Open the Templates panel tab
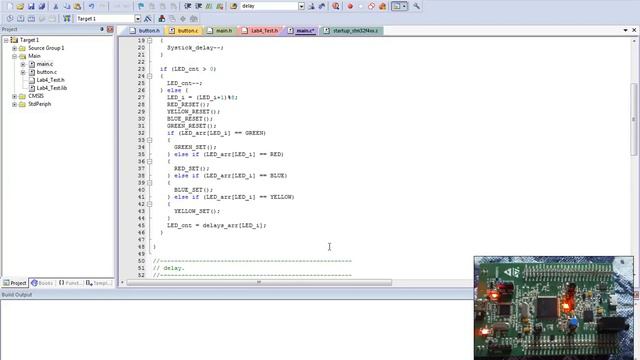 click(x=98, y=283)
